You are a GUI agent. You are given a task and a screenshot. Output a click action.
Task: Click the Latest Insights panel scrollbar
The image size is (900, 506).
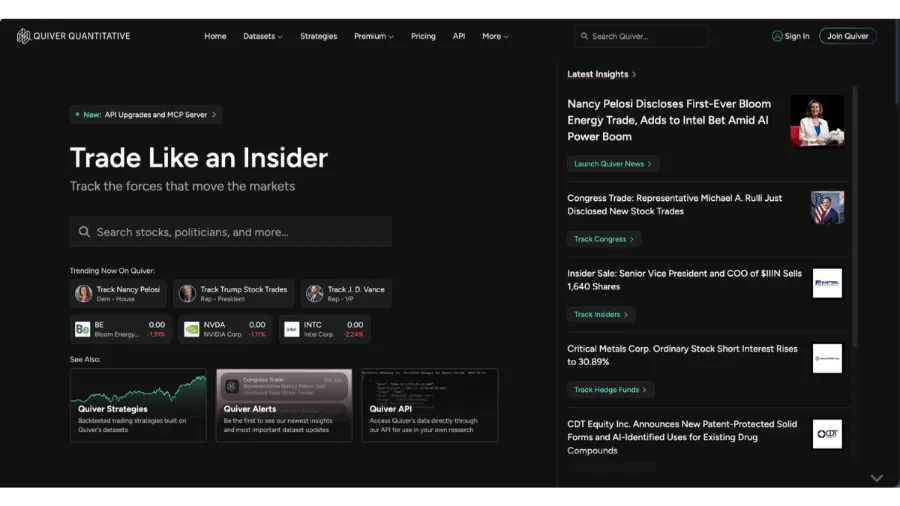[x=855, y=216]
